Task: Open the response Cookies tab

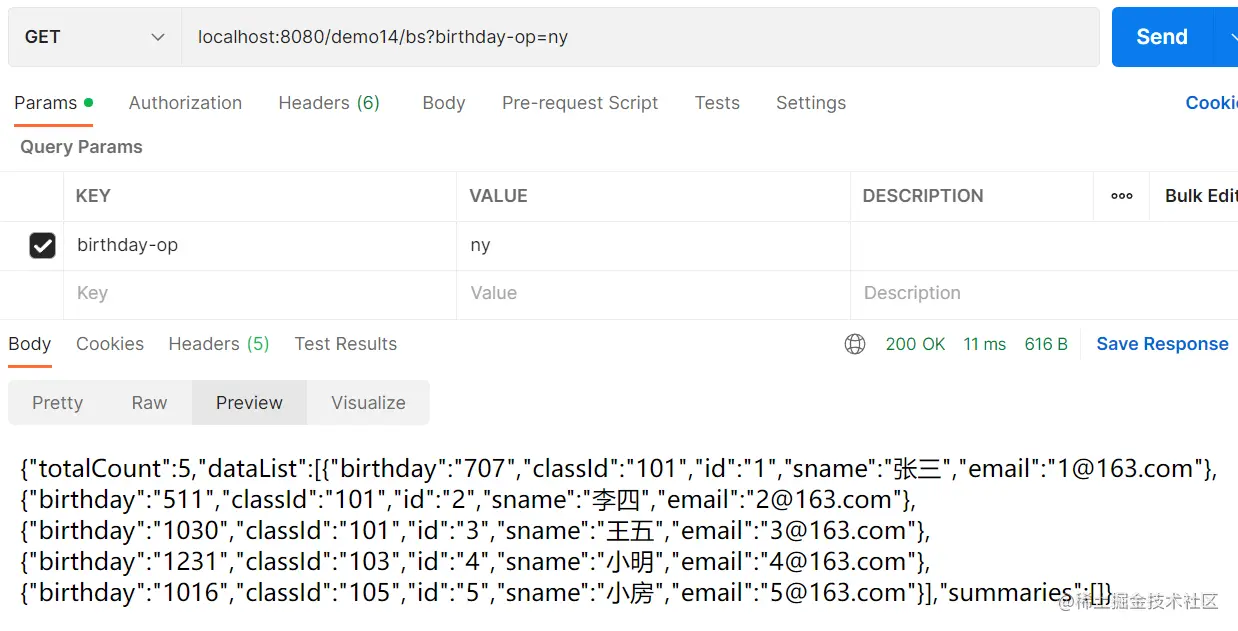Action: click(110, 344)
